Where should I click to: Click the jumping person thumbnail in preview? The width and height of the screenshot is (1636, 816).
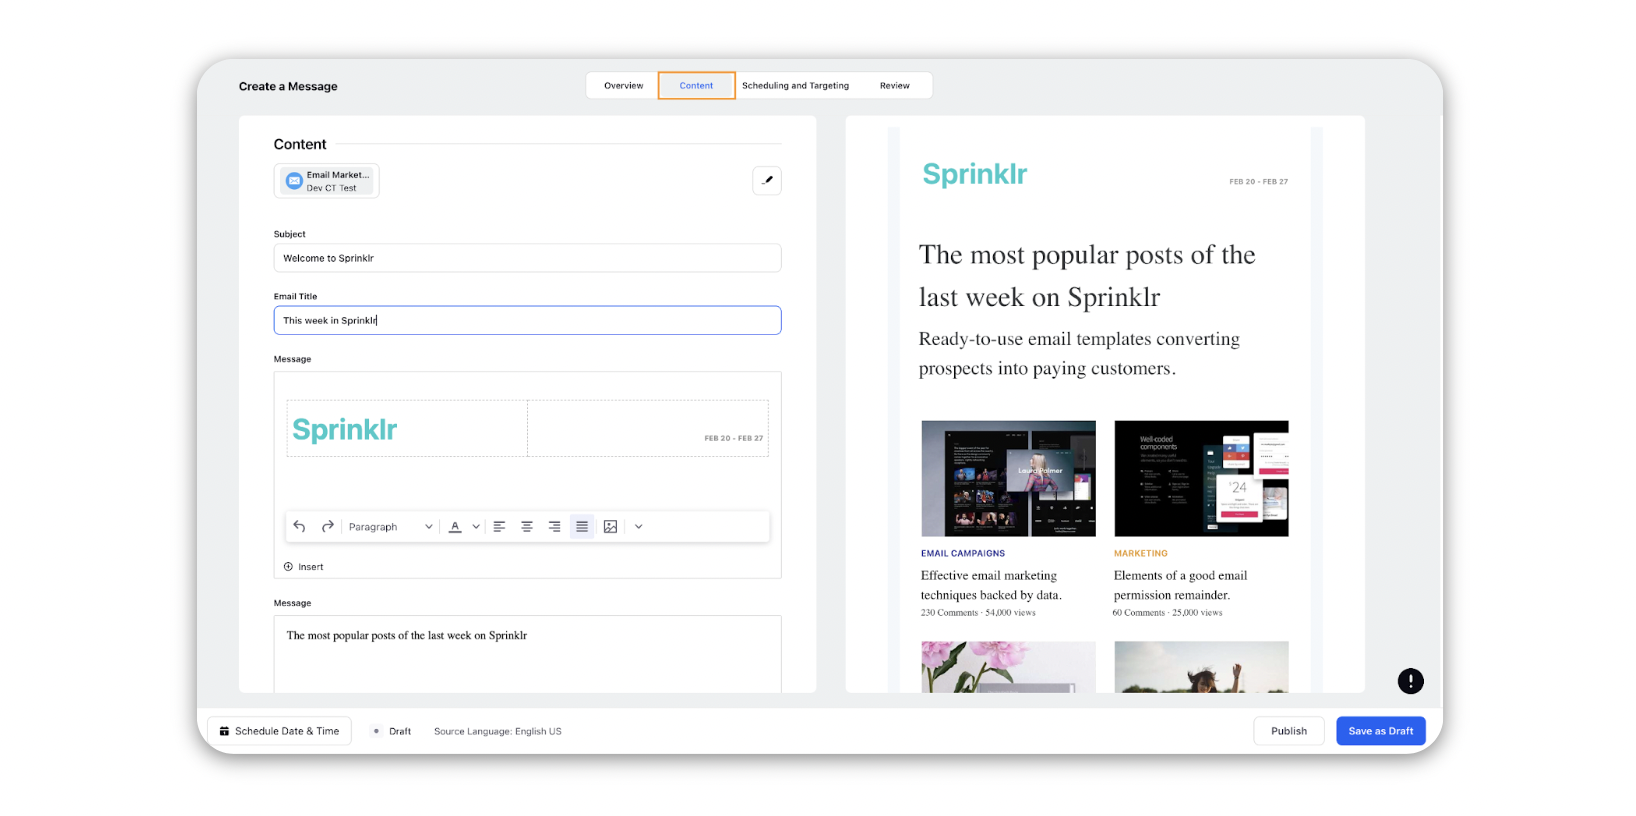[1201, 667]
